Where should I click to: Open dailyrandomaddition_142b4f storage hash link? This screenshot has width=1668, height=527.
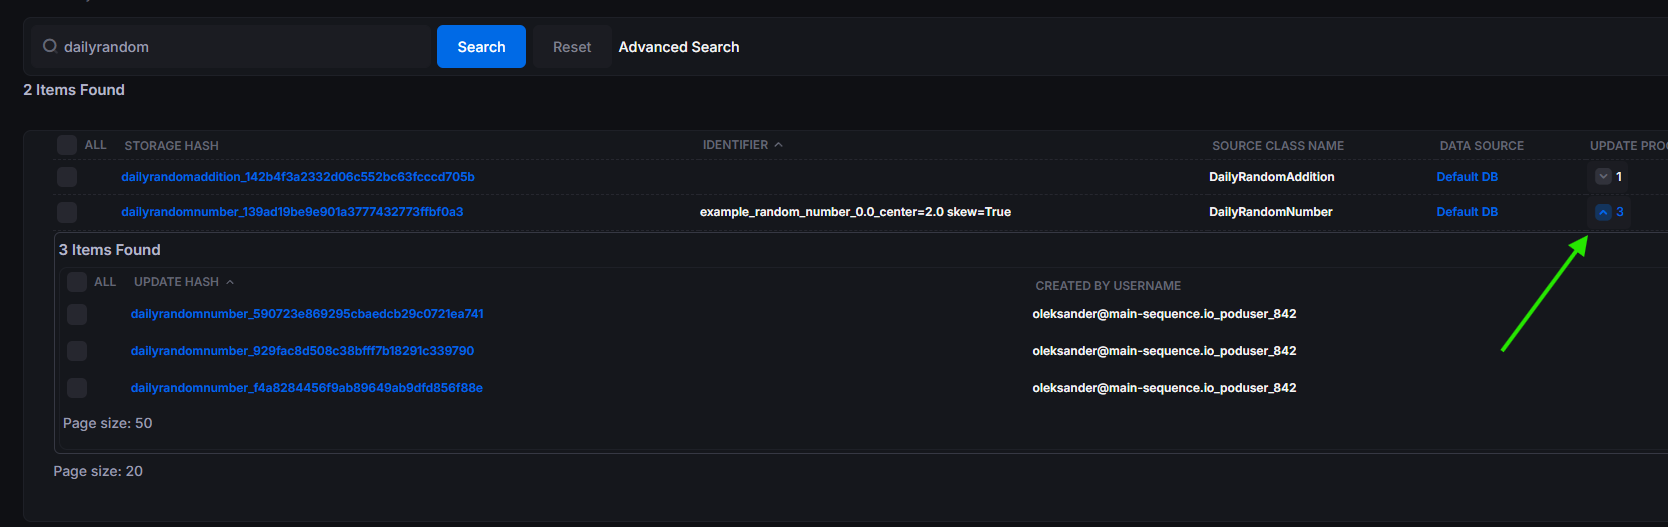coord(298,177)
